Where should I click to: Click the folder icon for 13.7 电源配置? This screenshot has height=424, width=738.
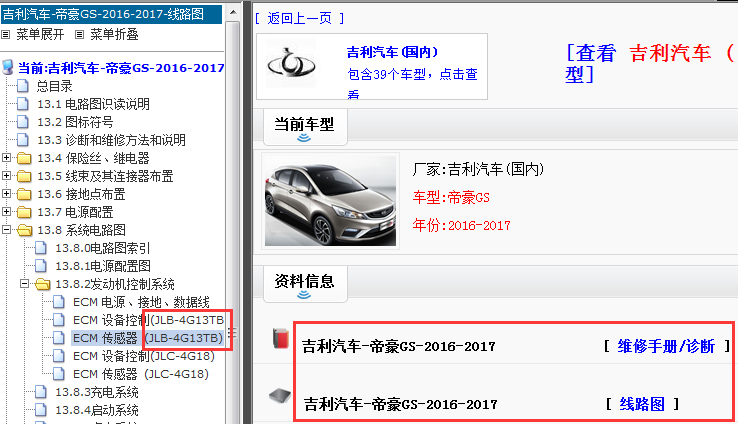point(24,212)
